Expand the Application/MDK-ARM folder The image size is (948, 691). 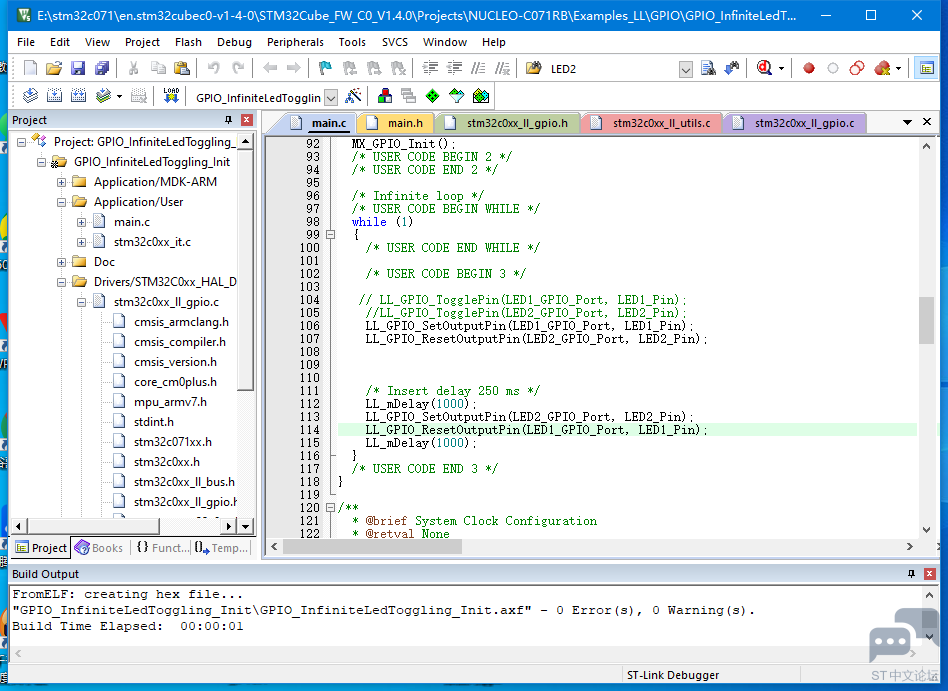tap(61, 182)
